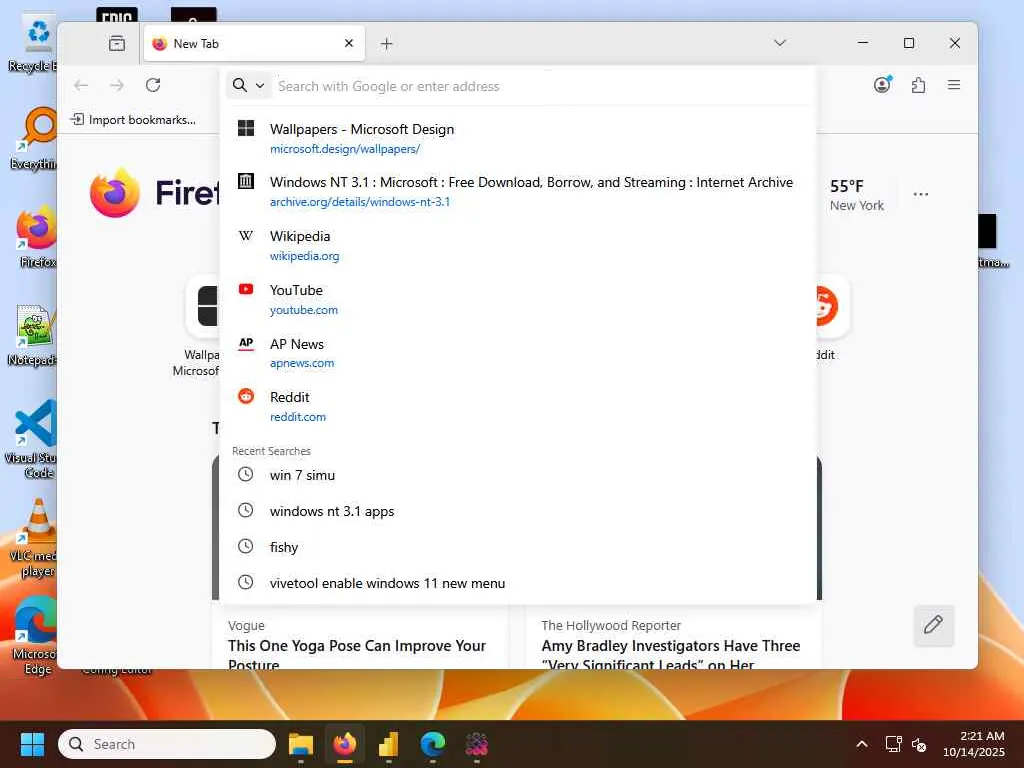1024x768 pixels.
Task: Show hidden system tray icons chevron
Action: point(861,744)
